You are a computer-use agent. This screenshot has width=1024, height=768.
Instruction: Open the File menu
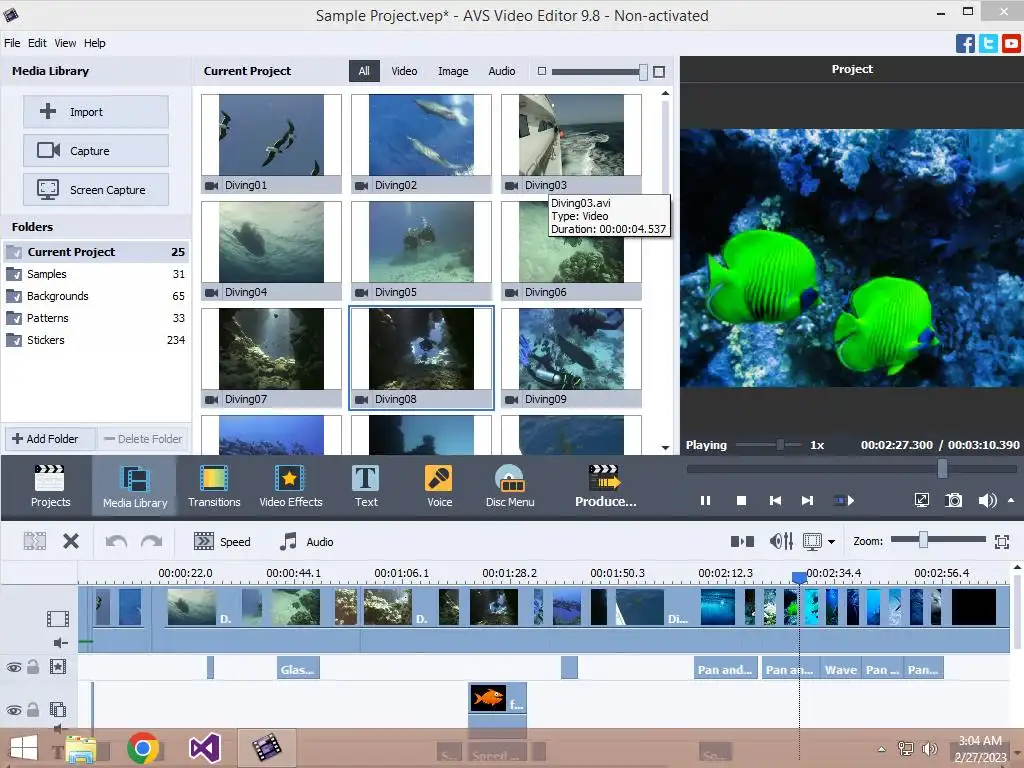pos(12,43)
